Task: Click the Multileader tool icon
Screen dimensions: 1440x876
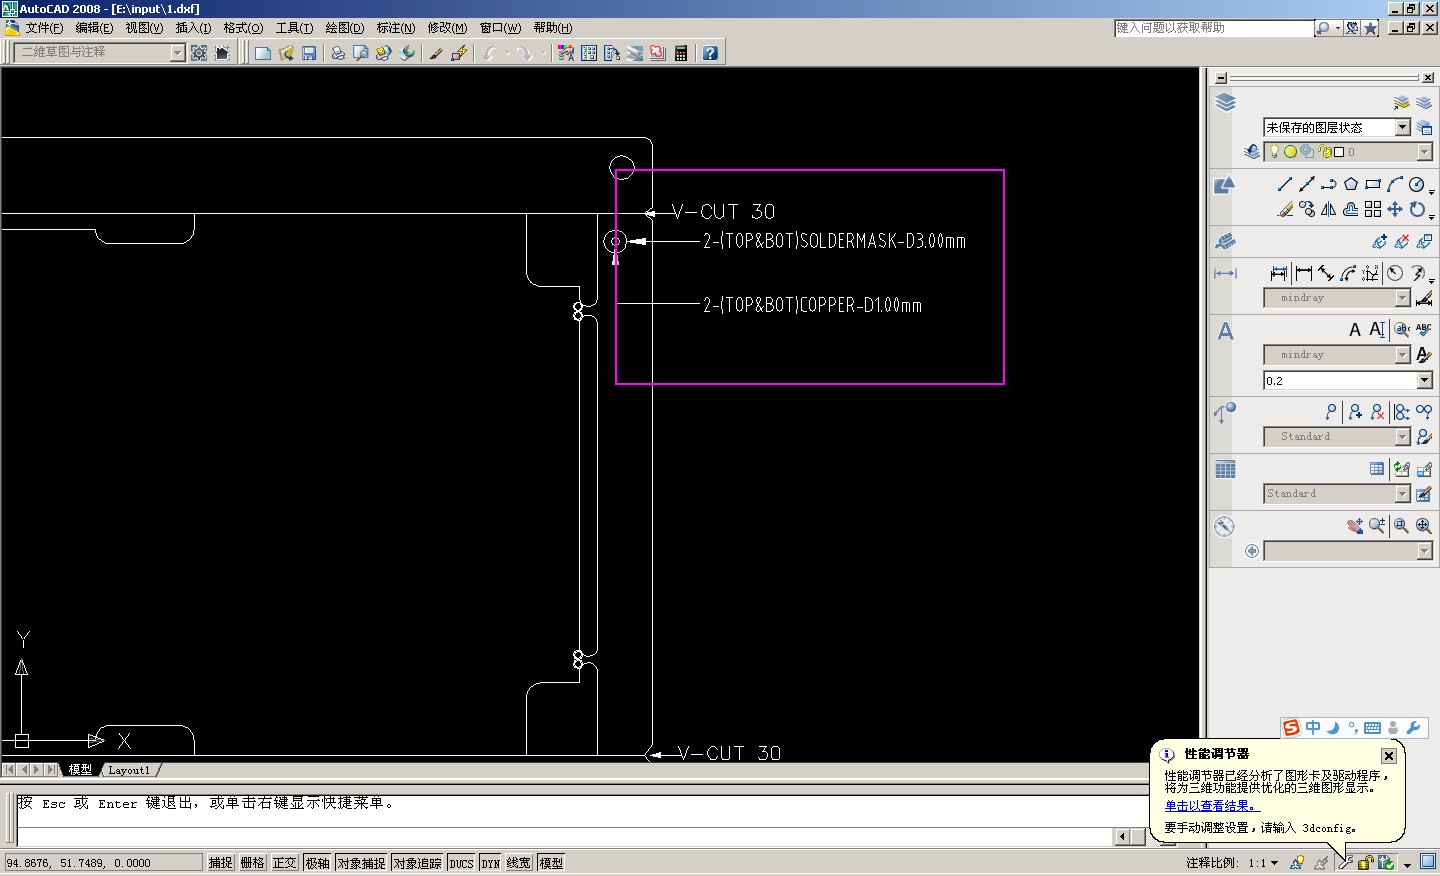Action: [x=1331, y=411]
